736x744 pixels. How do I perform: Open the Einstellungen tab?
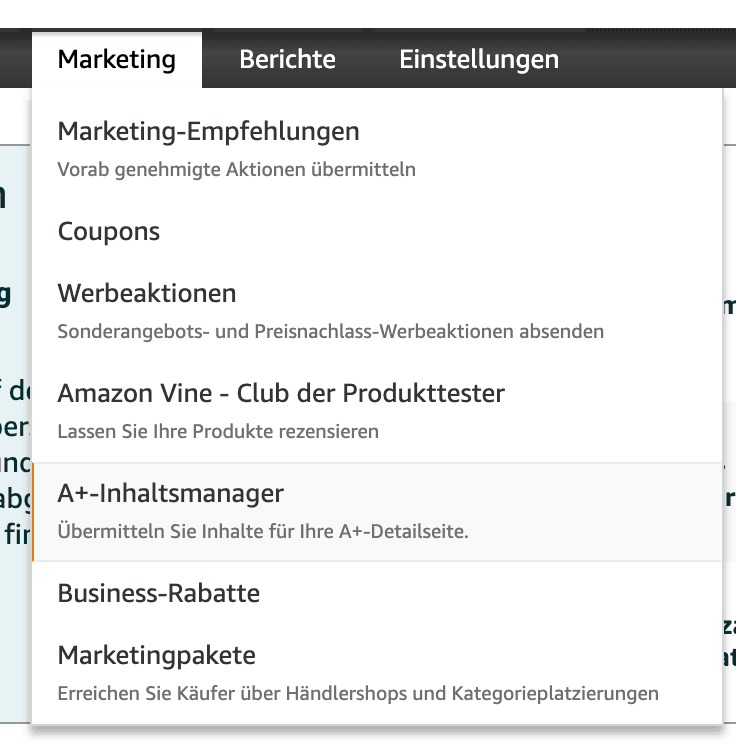click(479, 60)
